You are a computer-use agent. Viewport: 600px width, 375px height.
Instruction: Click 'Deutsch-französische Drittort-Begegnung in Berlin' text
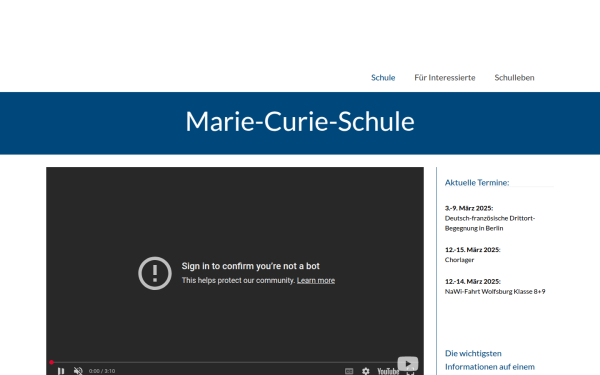point(490,223)
